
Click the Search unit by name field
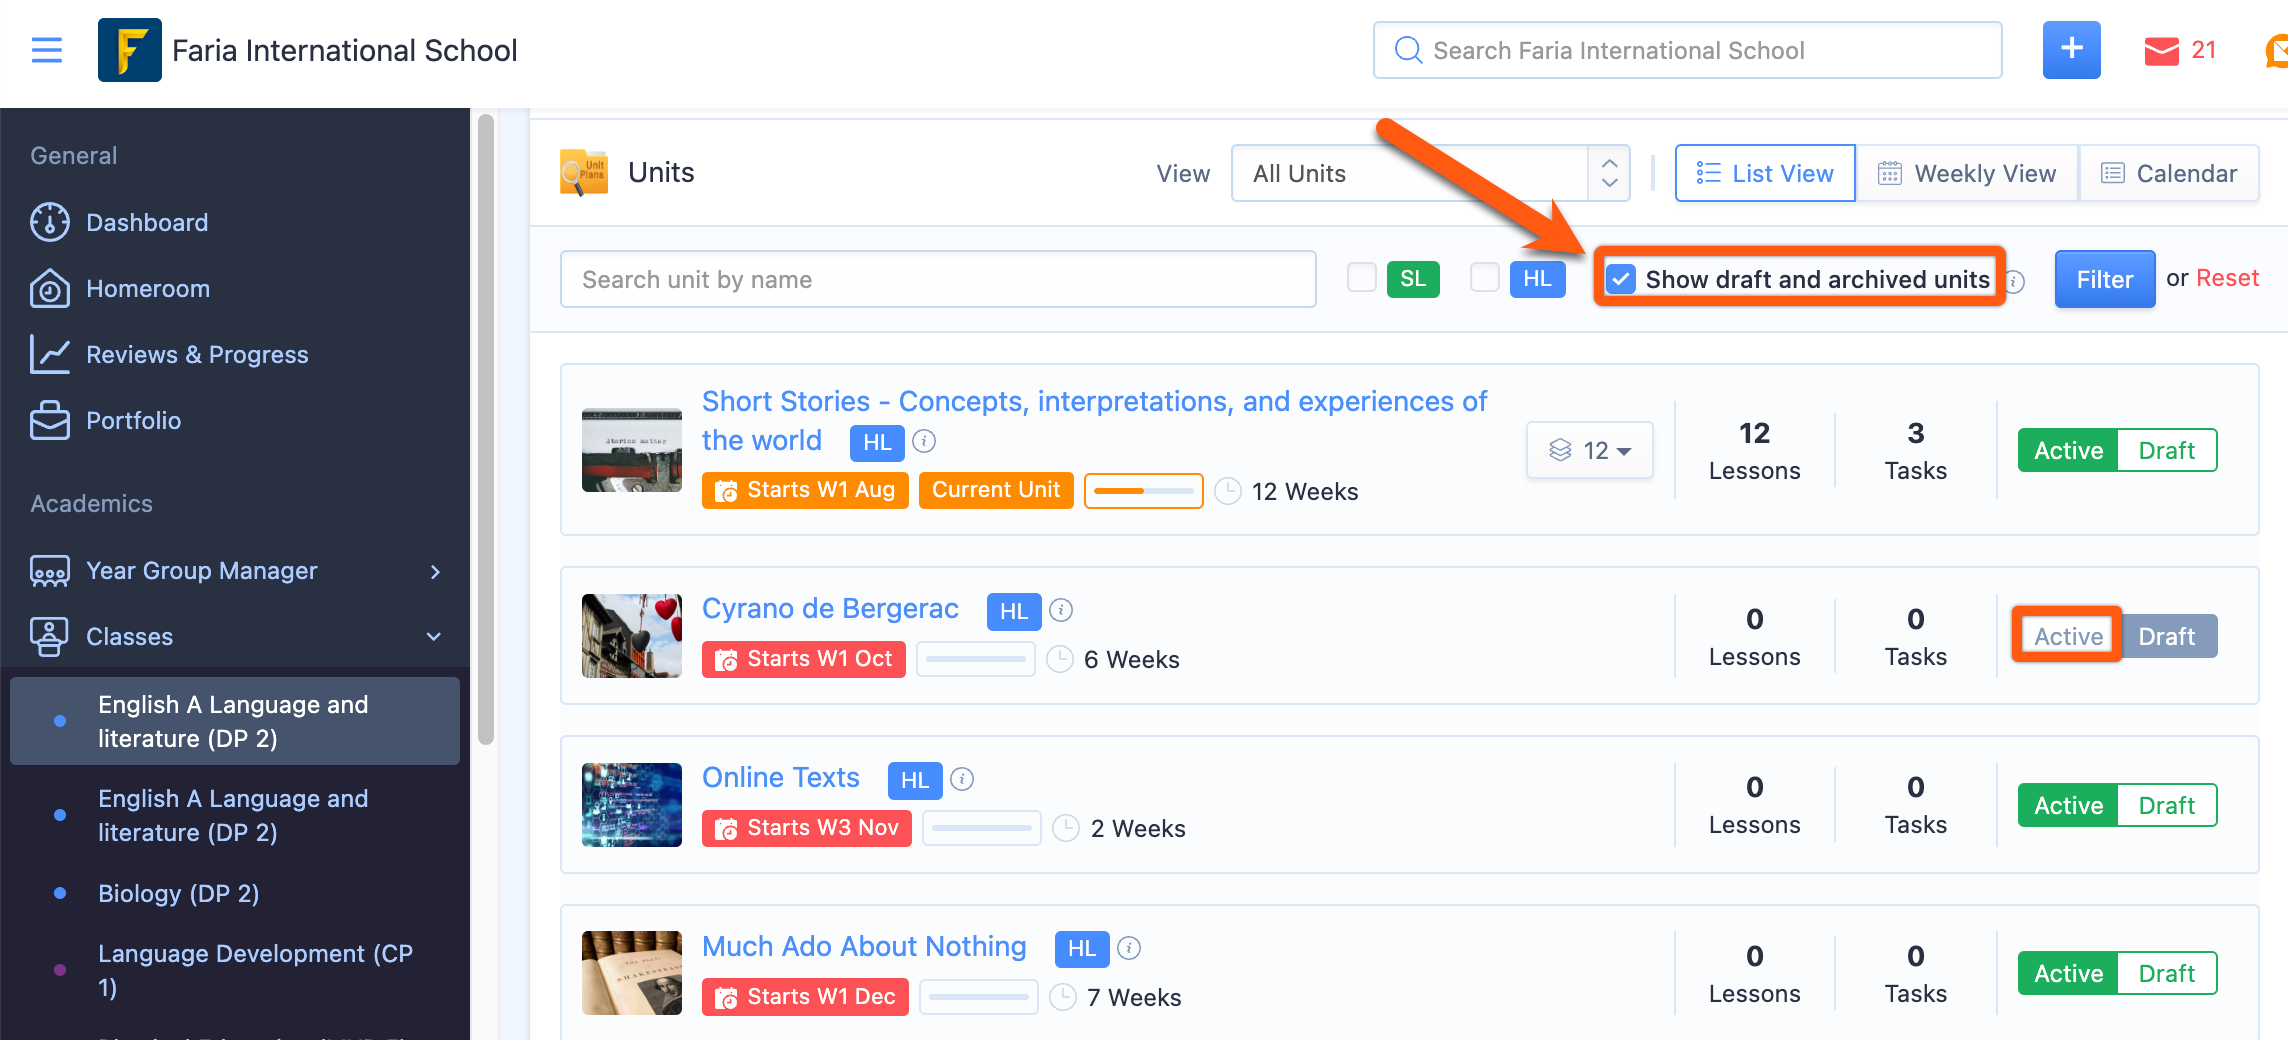pos(937,279)
